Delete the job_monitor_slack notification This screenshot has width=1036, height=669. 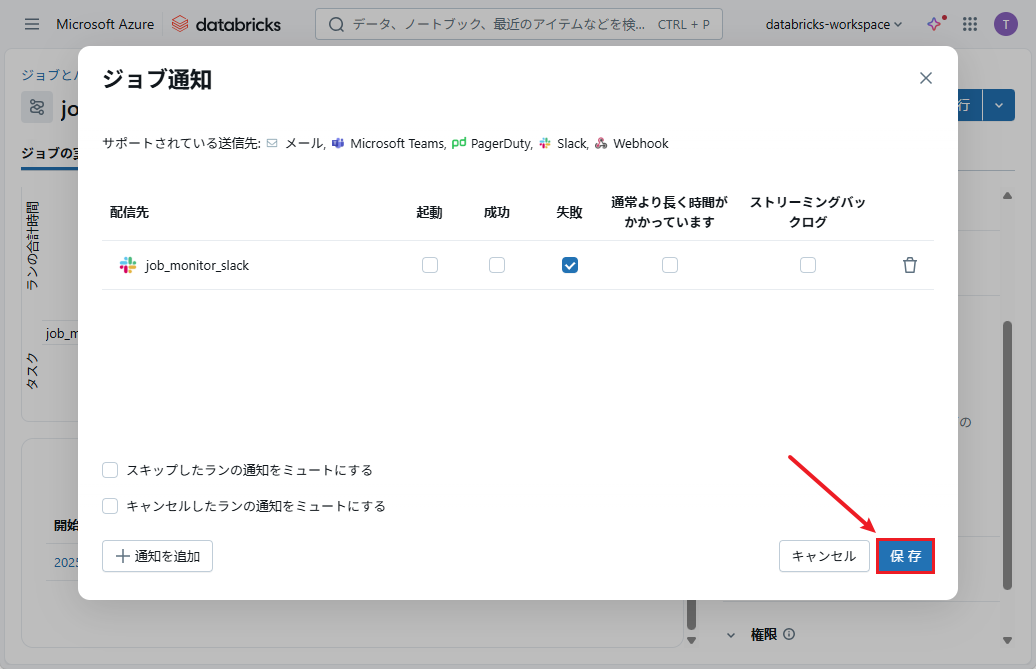909,265
